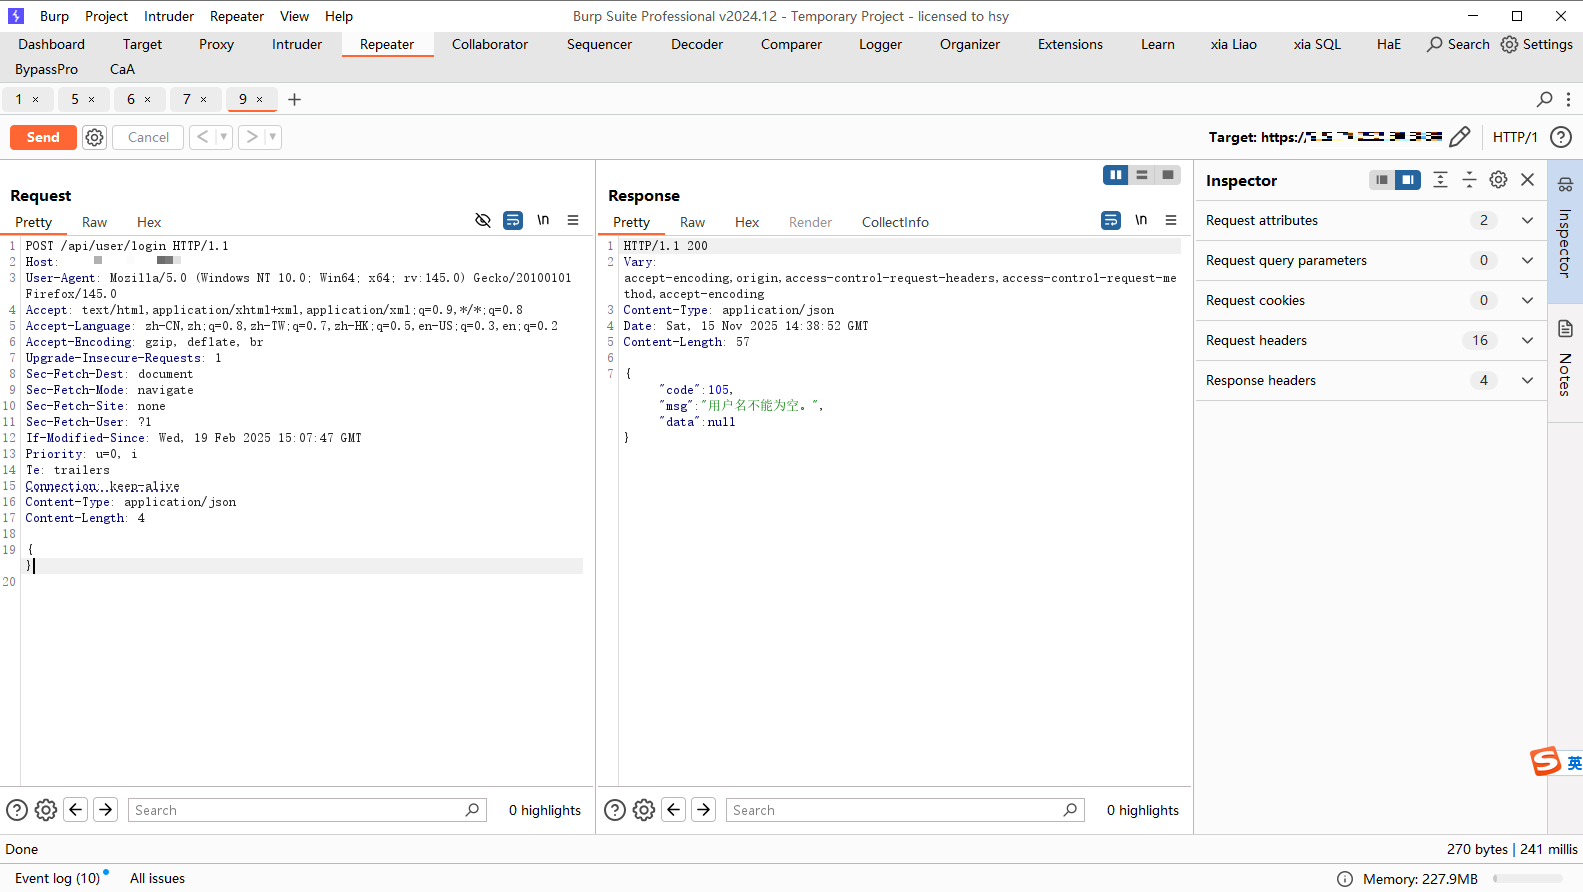Open the Notes side panel
The height and width of the screenshot is (892, 1583).
pos(1565,360)
